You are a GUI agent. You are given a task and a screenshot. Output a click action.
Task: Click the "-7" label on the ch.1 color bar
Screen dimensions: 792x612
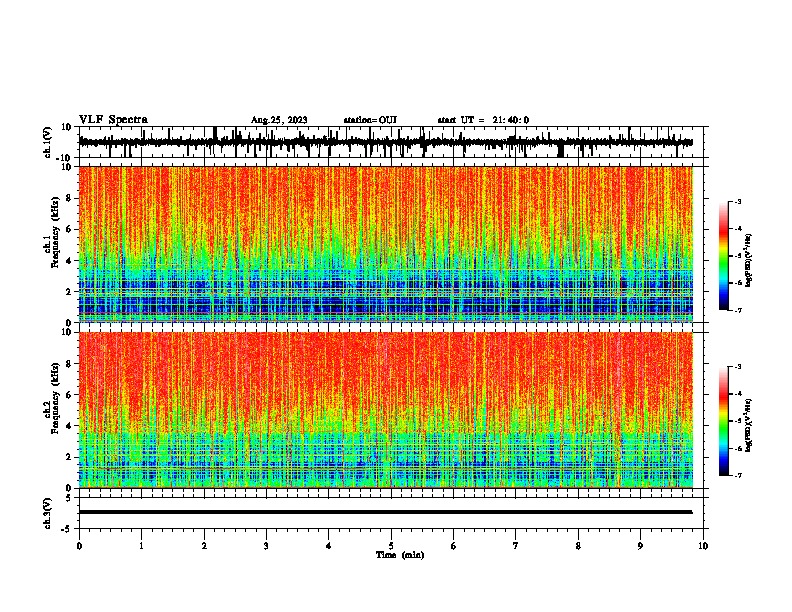tap(737, 310)
